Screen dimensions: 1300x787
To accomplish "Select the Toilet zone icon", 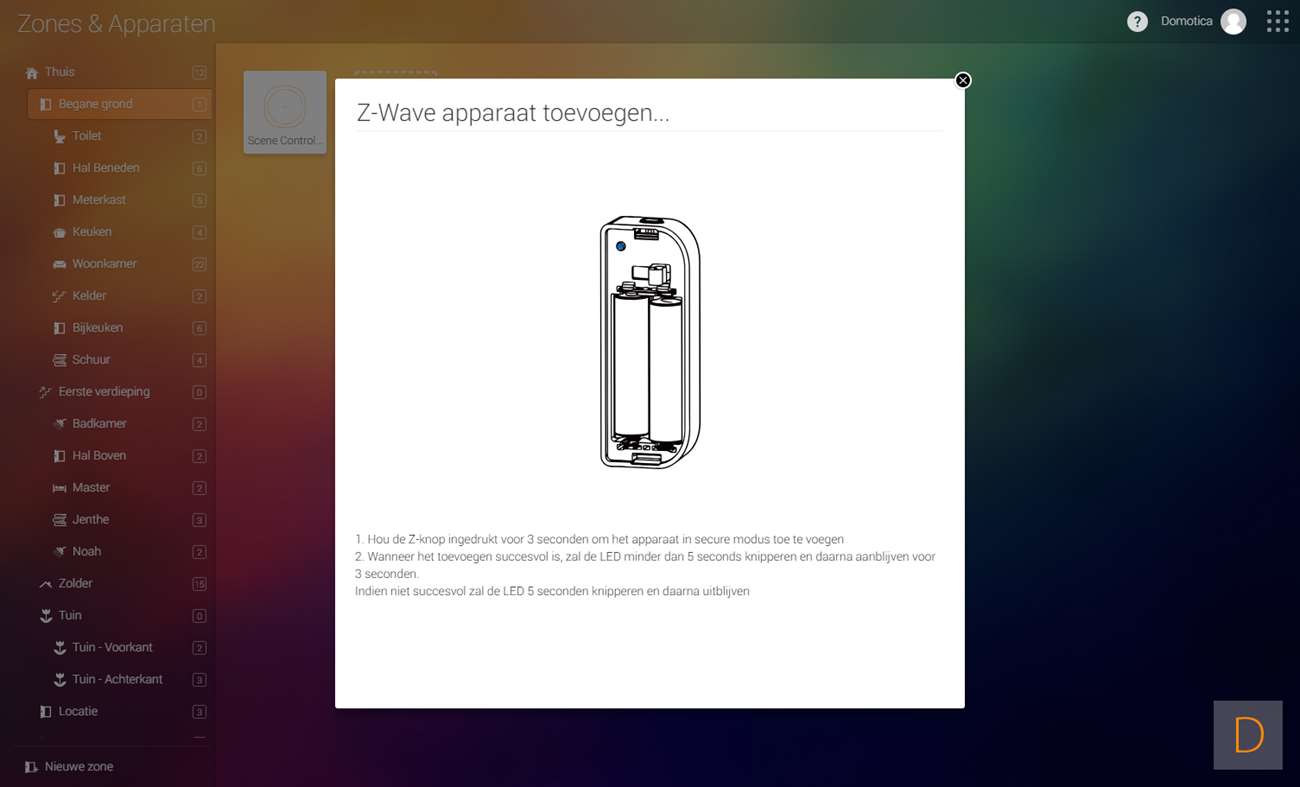I will coord(59,136).
